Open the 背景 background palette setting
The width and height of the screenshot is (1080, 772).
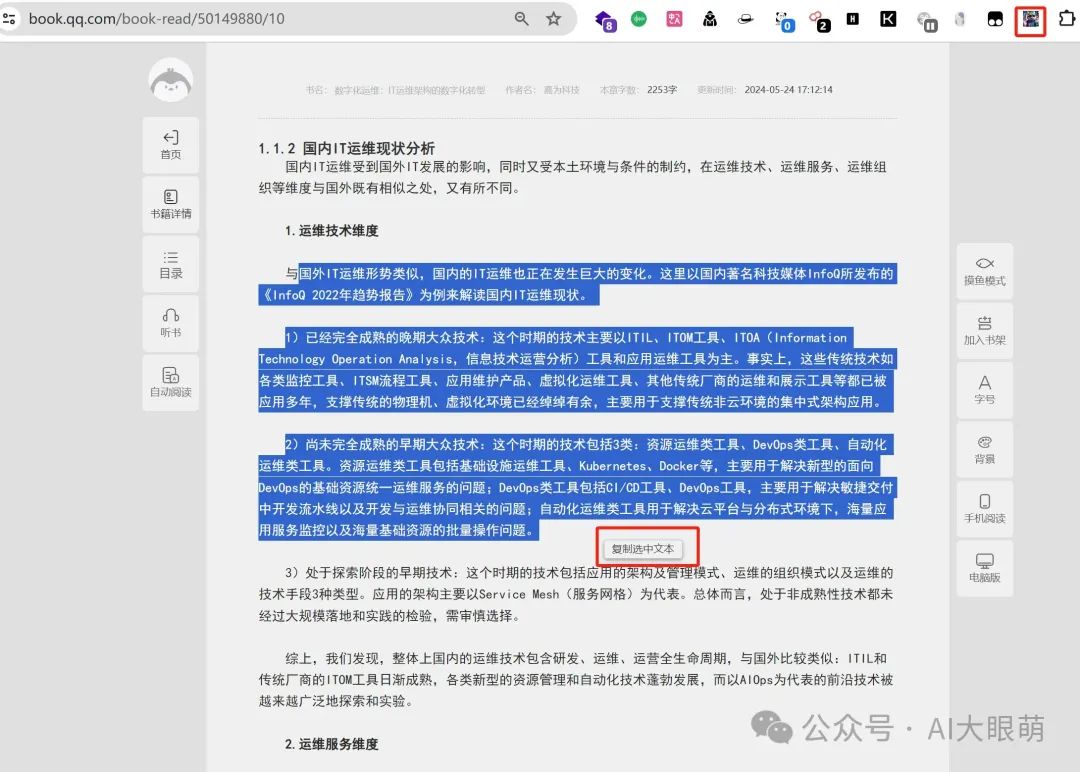coord(984,450)
